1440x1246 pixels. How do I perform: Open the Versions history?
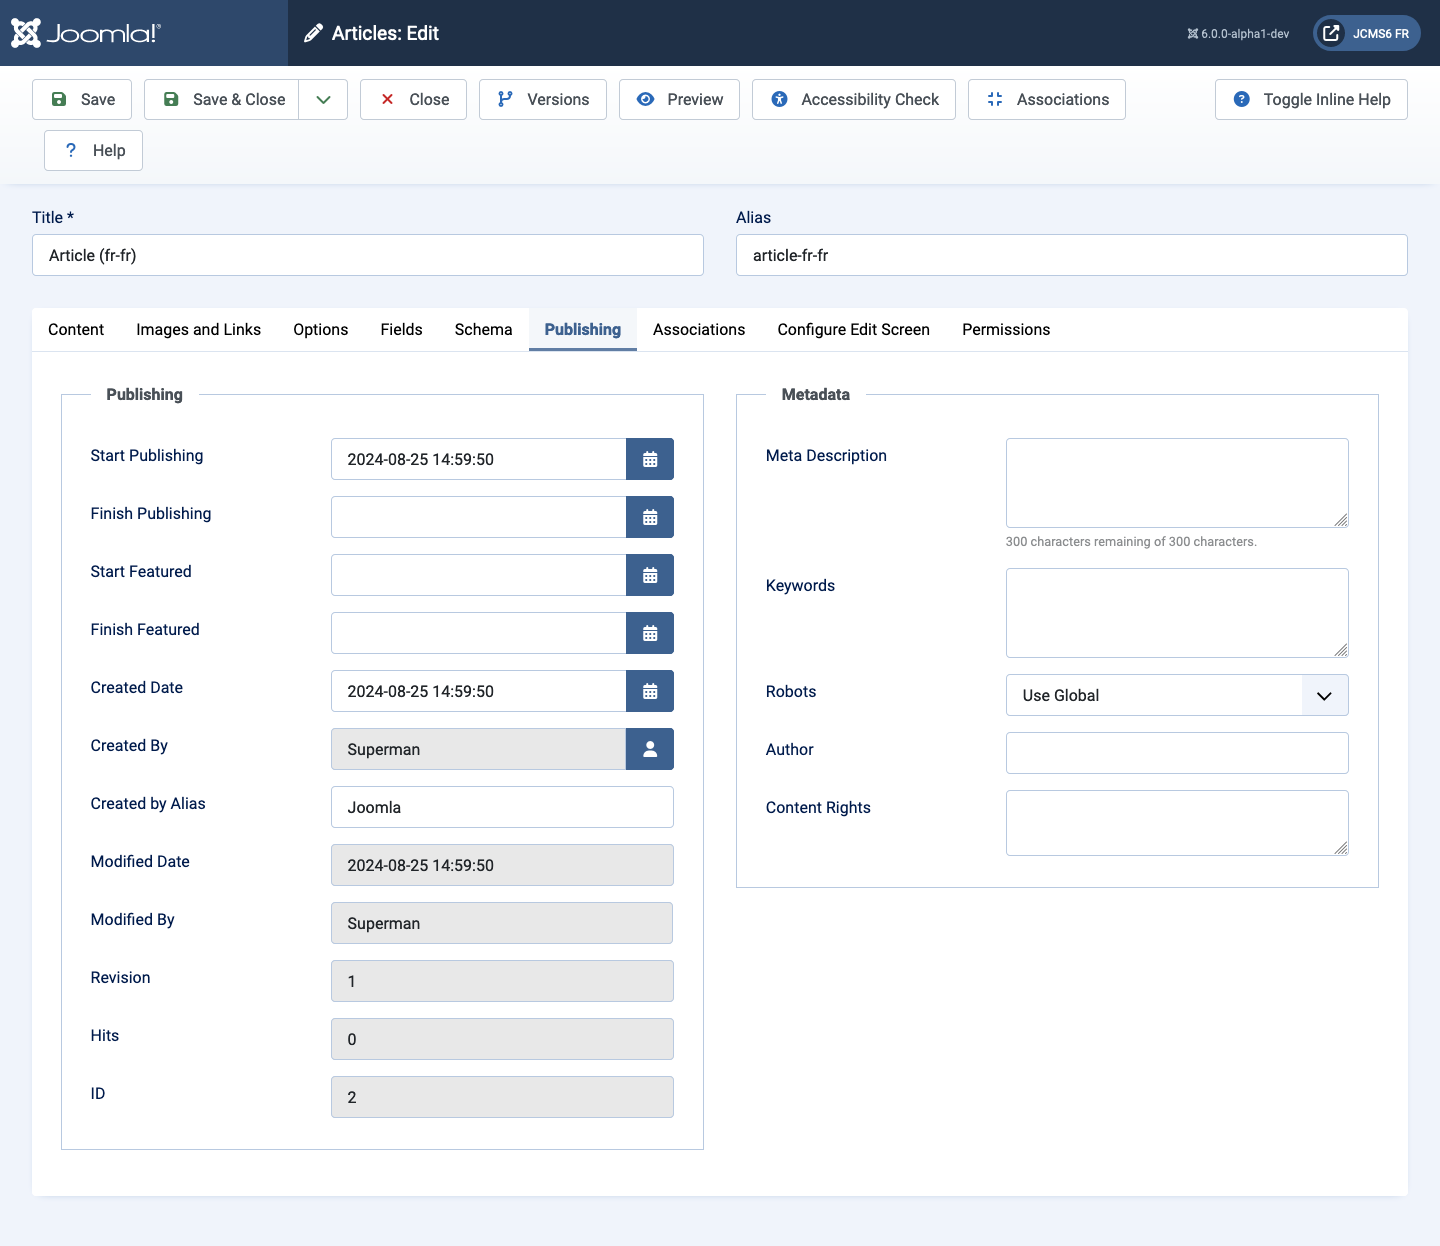(x=543, y=99)
